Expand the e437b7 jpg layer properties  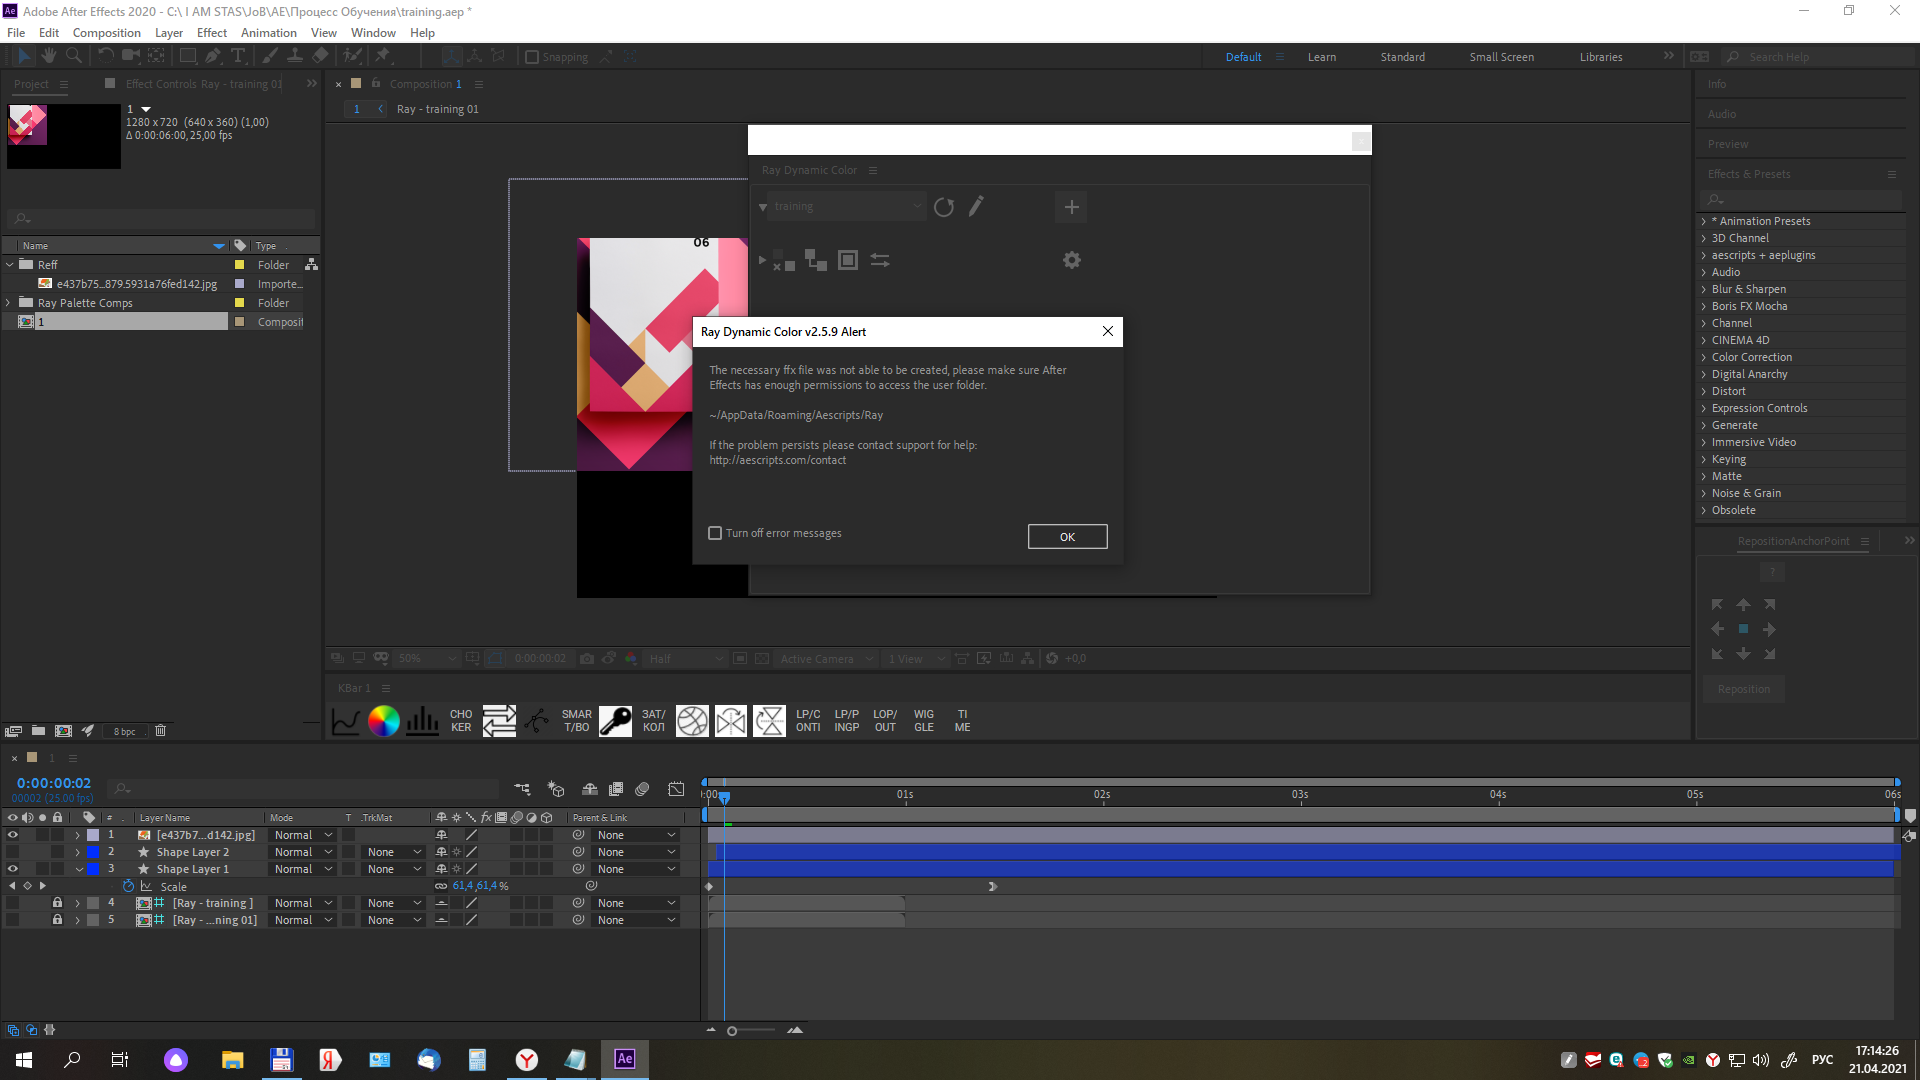(77, 835)
